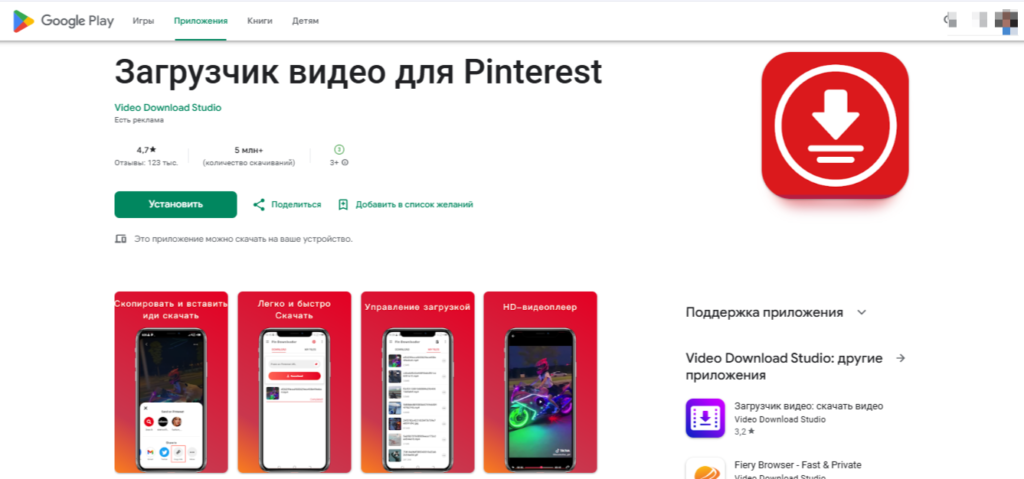This screenshot has width=1024, height=479.
Task: Click the Отзывы: 123 тыс. text
Action: point(146,163)
